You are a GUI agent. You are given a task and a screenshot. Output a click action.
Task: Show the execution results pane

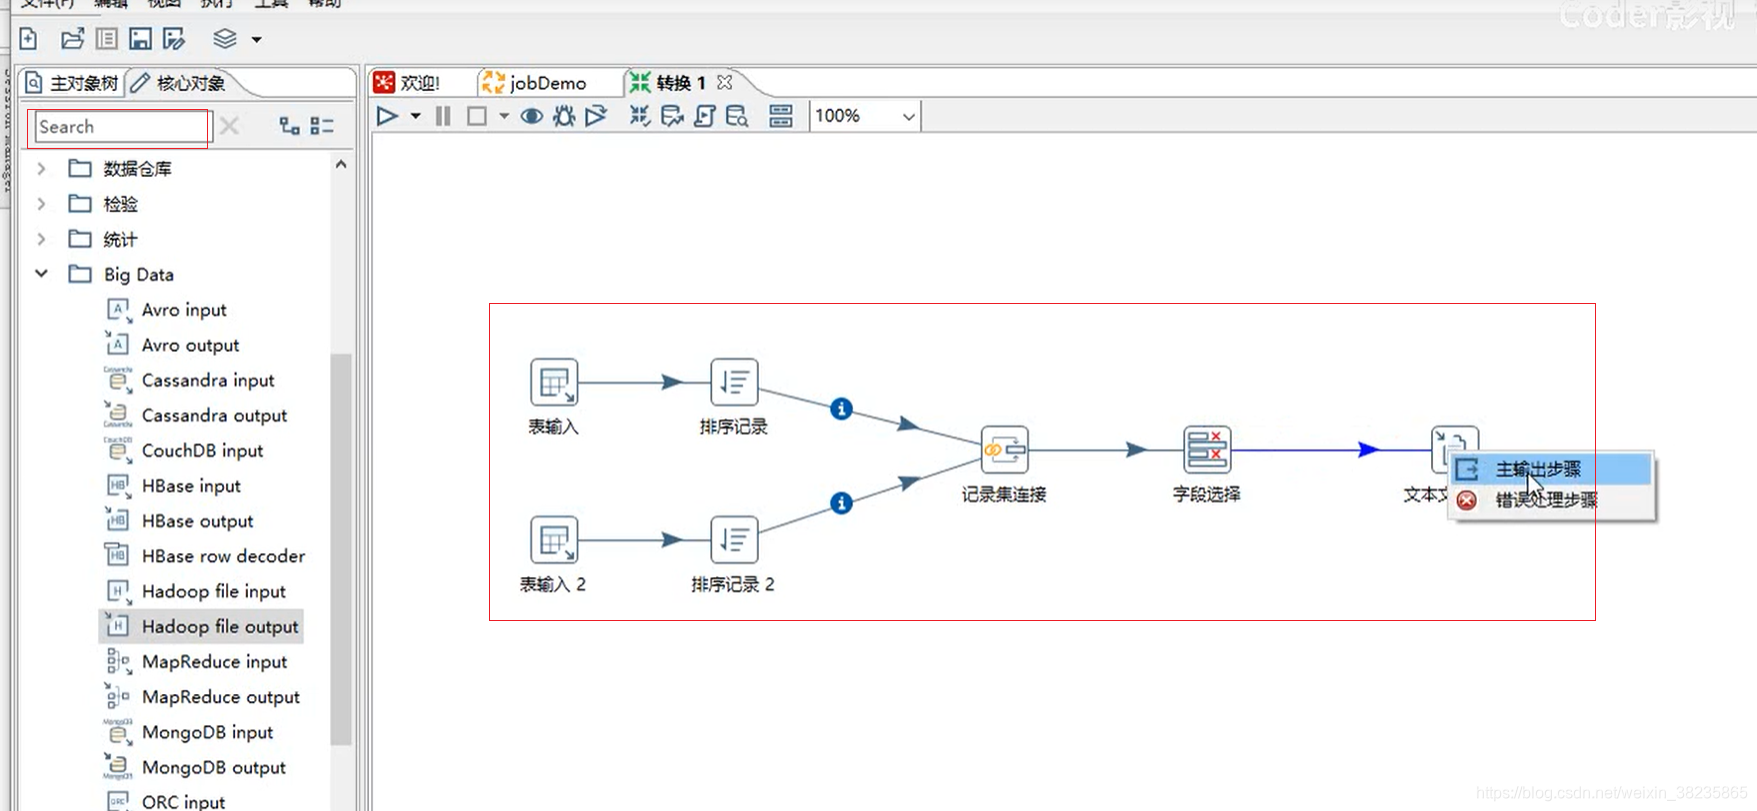pos(781,116)
